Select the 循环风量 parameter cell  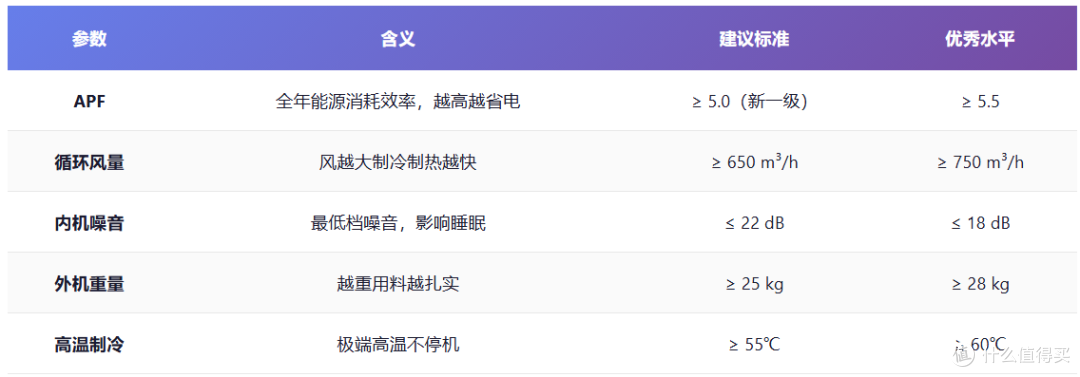[90, 162]
